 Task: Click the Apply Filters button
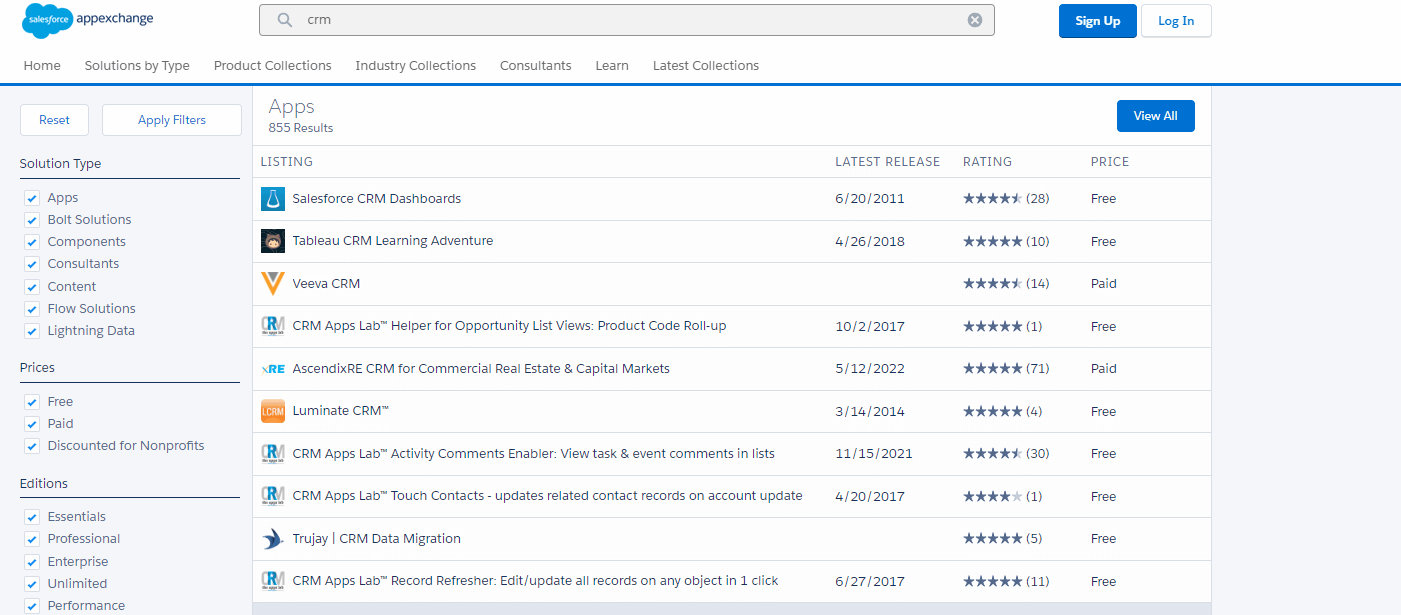point(172,120)
